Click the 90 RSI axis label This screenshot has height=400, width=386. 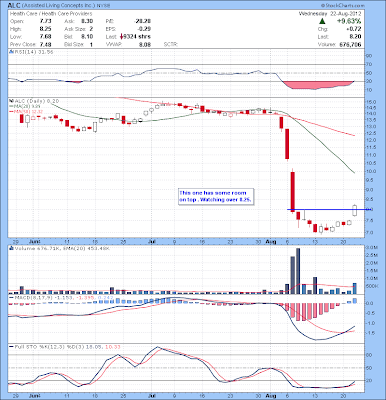tap(369, 55)
